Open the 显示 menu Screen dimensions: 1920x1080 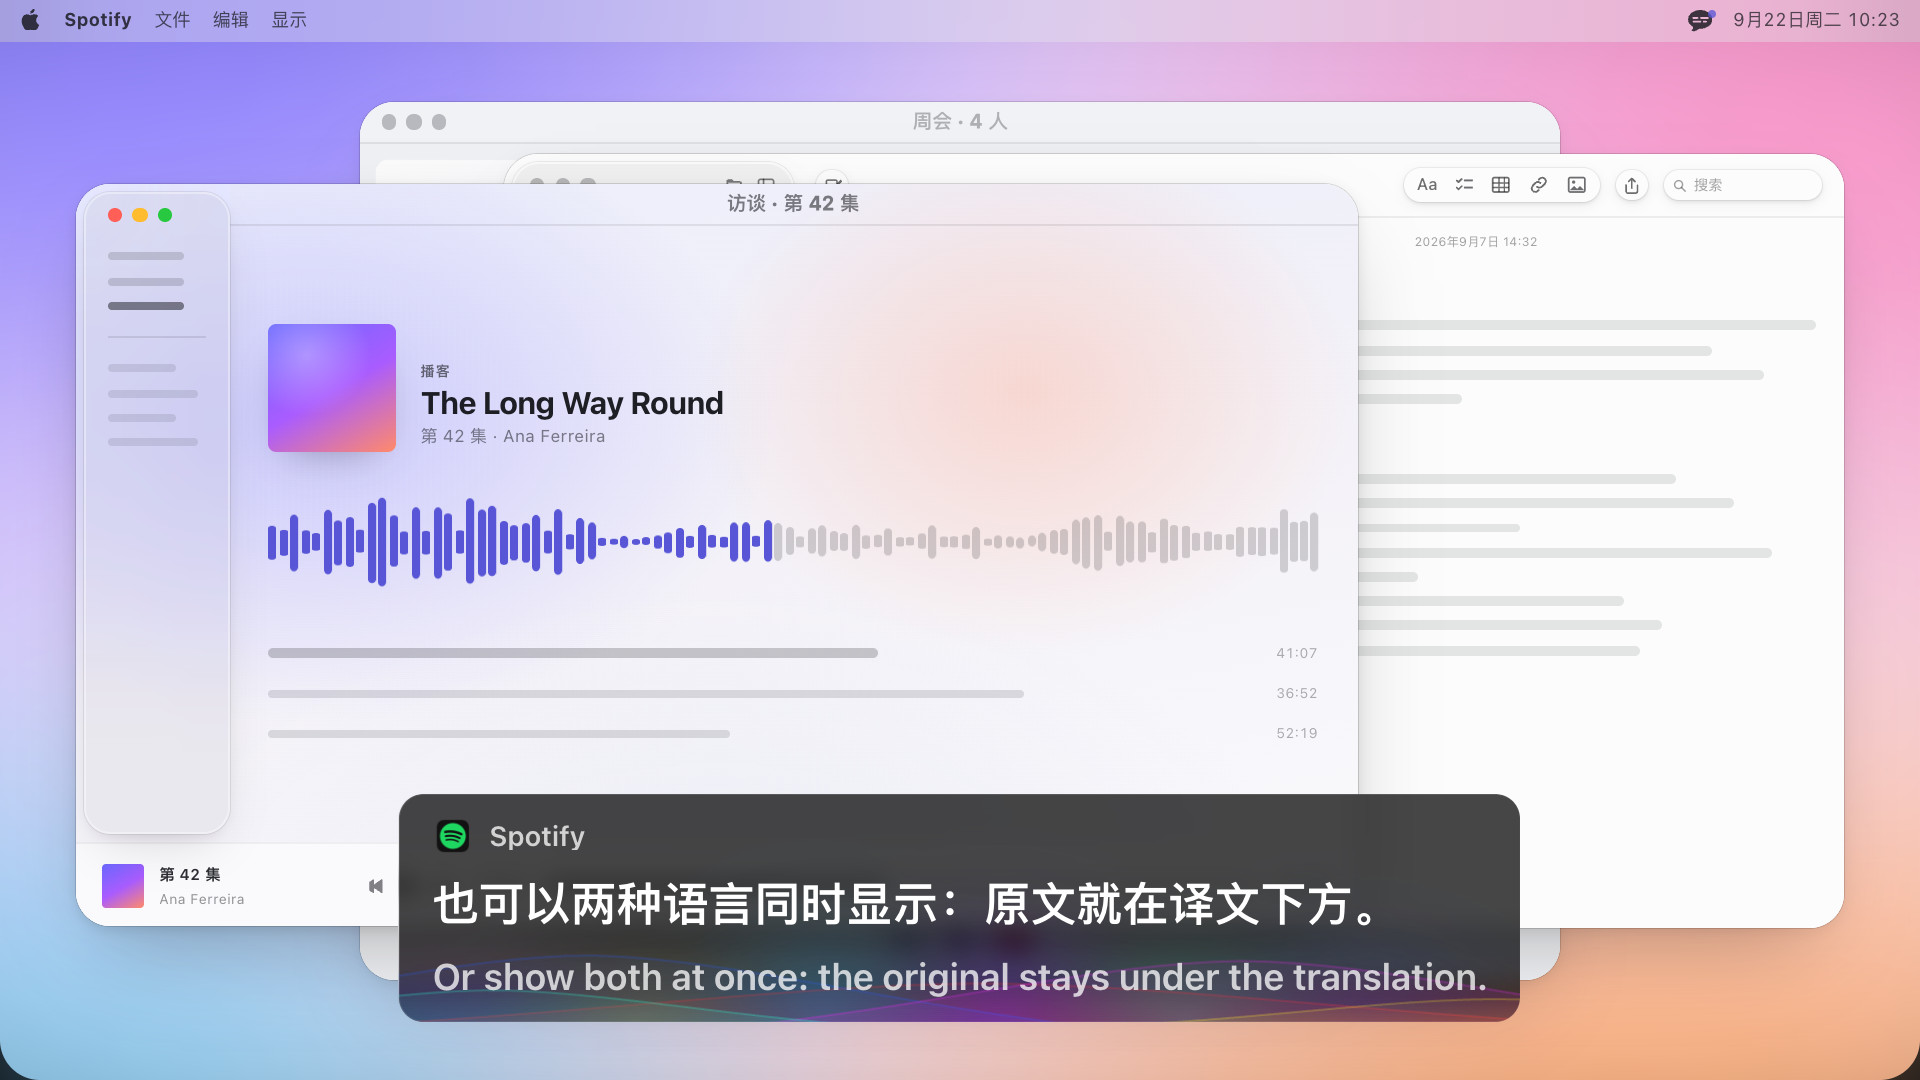point(289,20)
